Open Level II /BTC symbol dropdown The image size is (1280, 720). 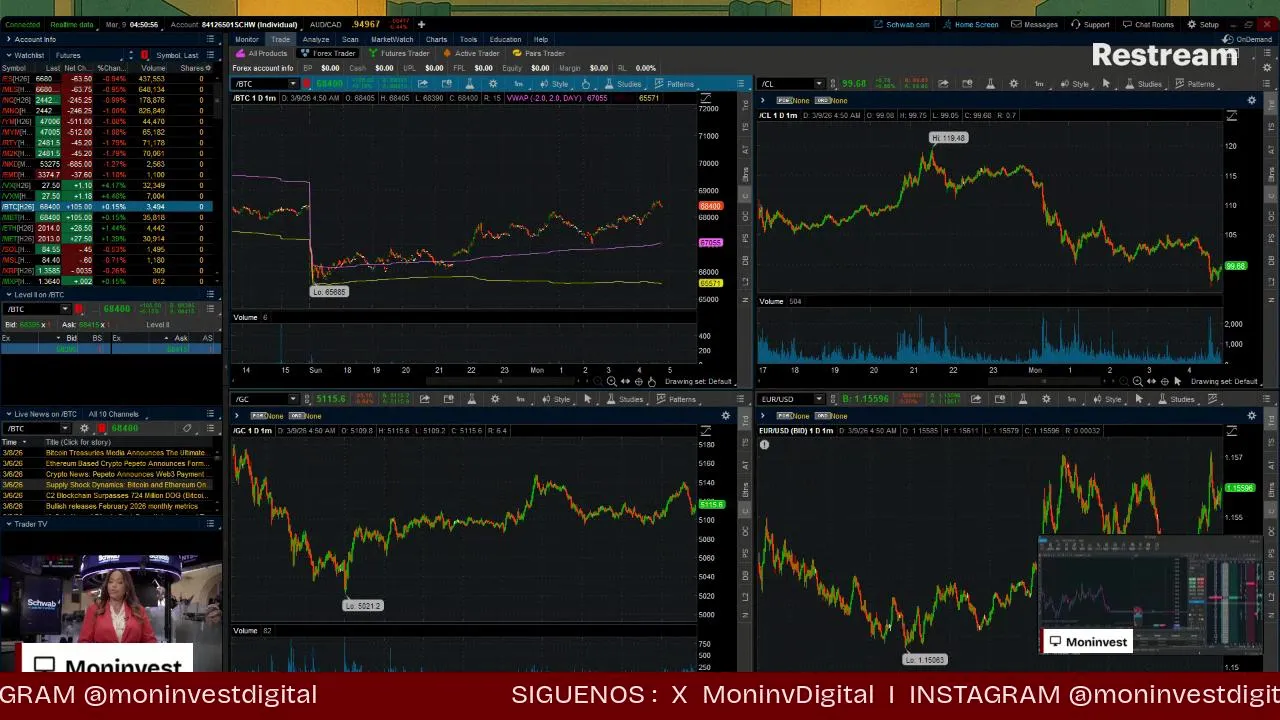coord(67,309)
